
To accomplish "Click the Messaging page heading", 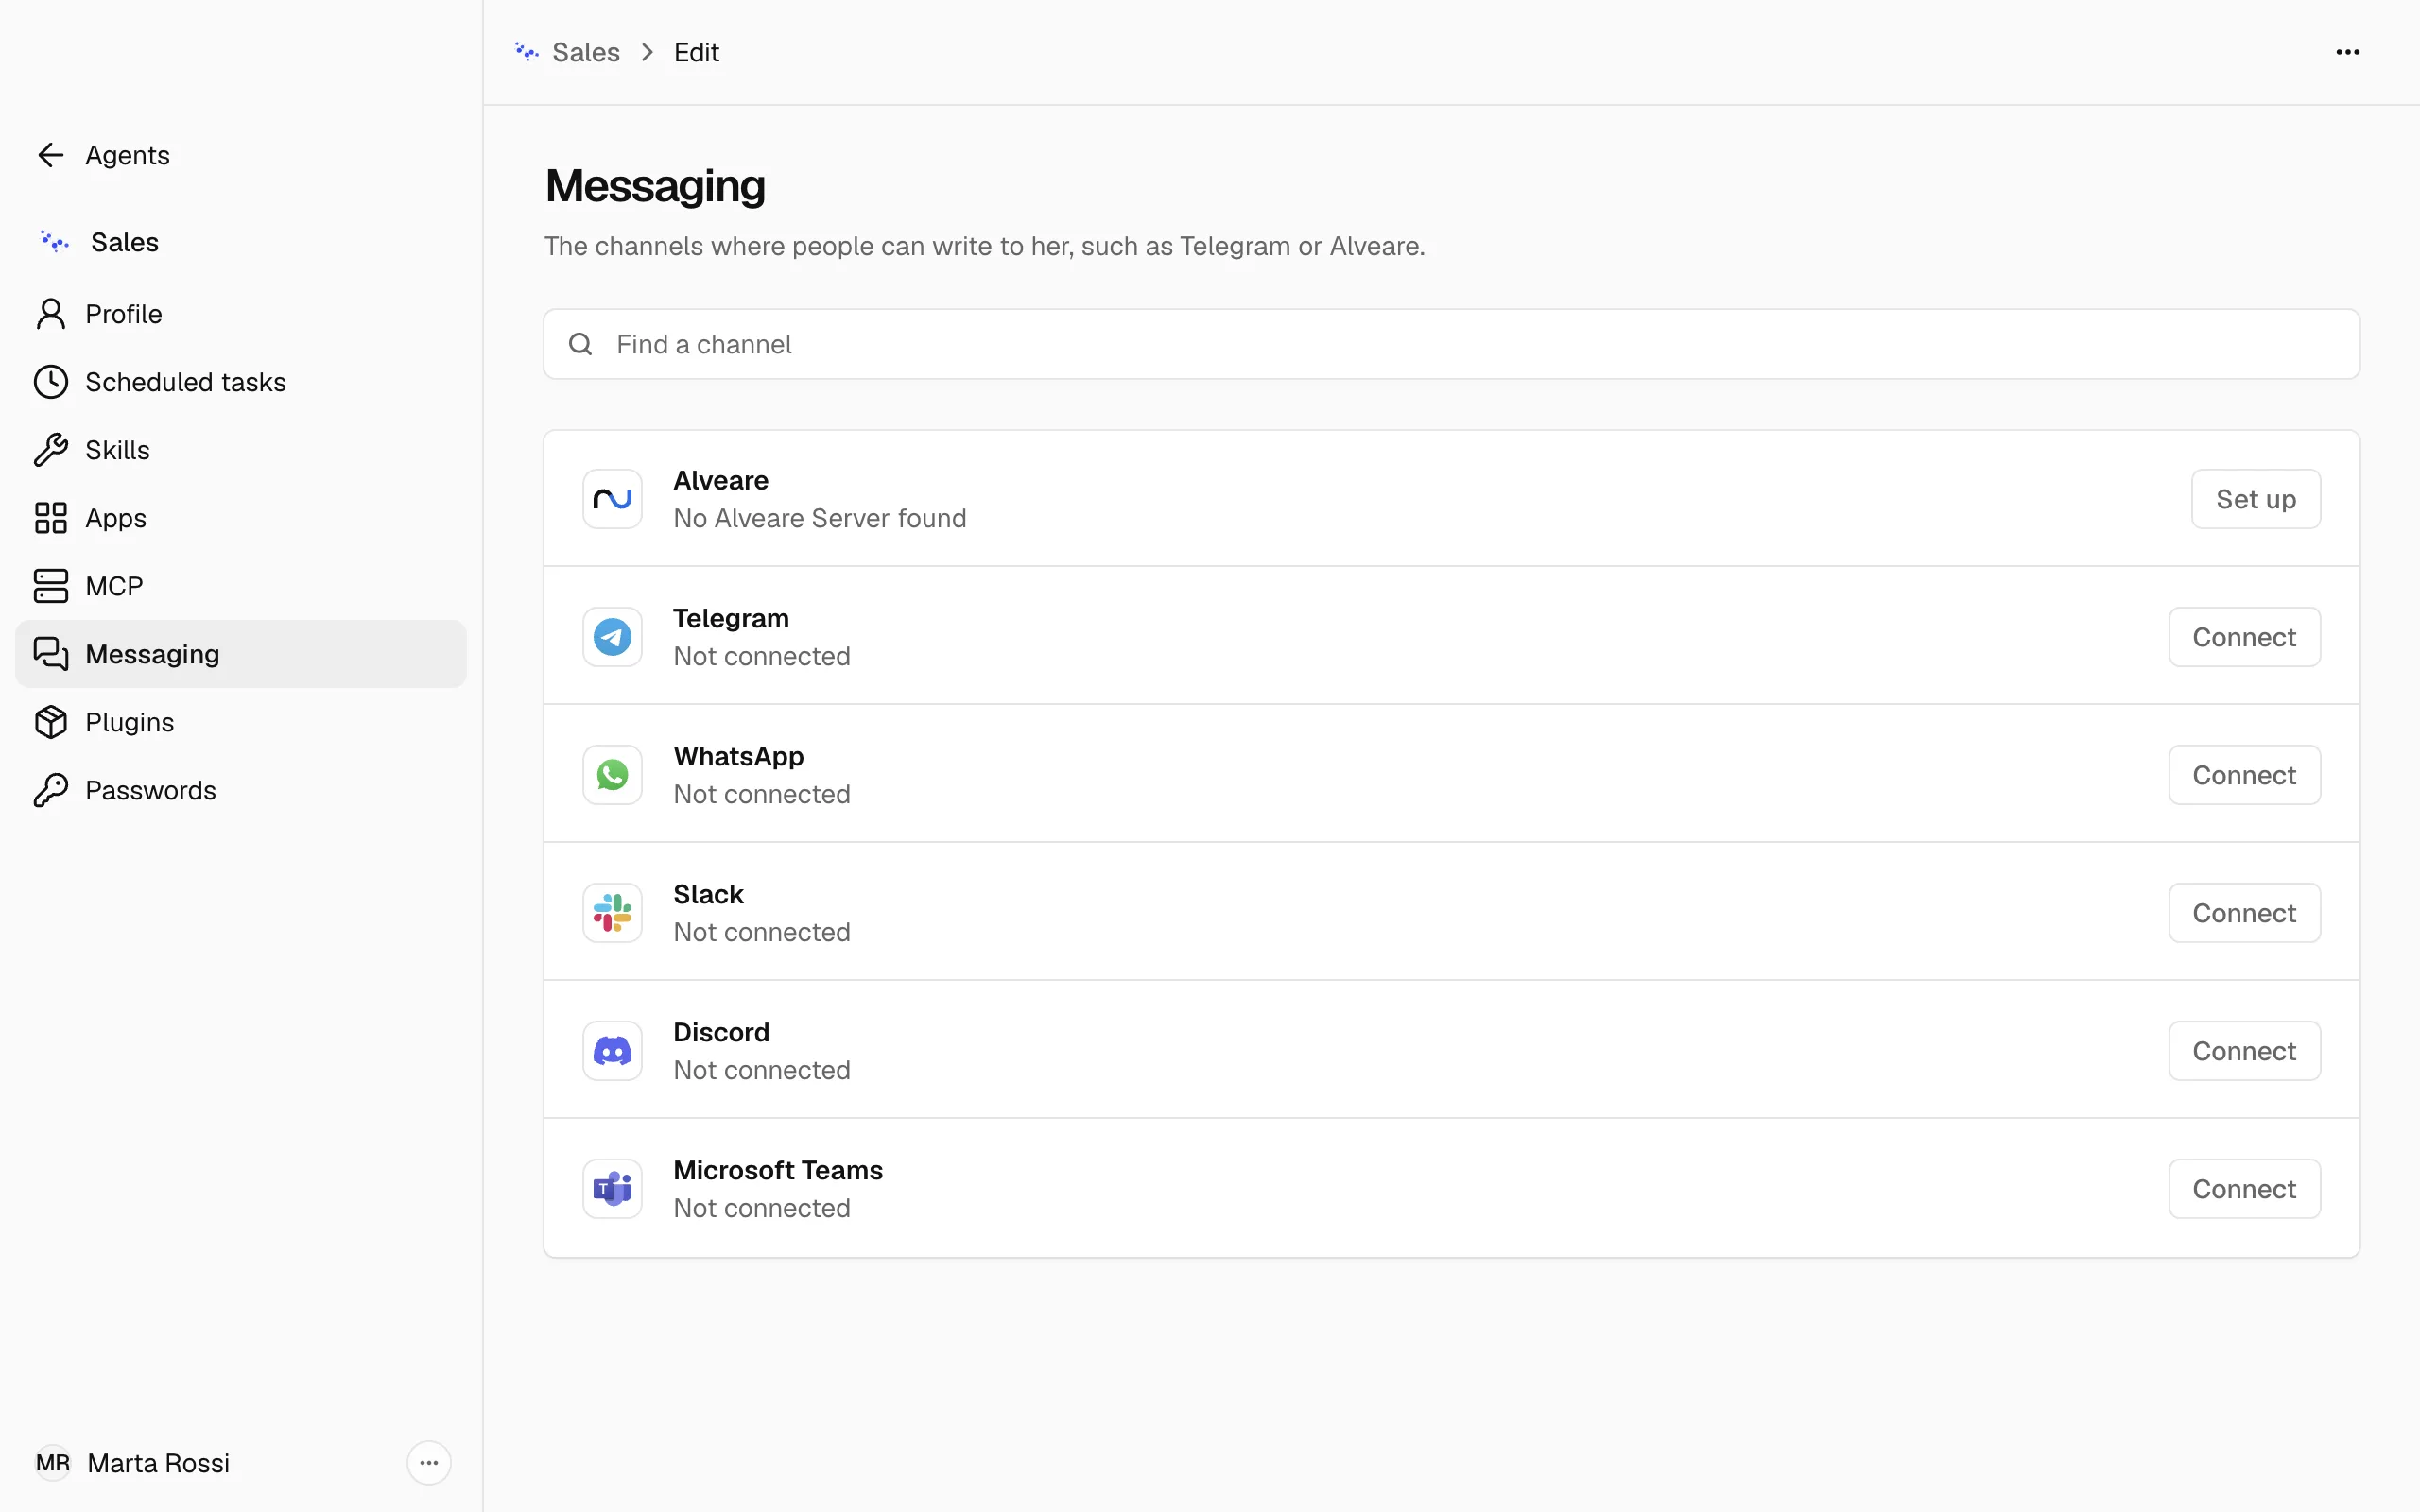I will point(655,186).
